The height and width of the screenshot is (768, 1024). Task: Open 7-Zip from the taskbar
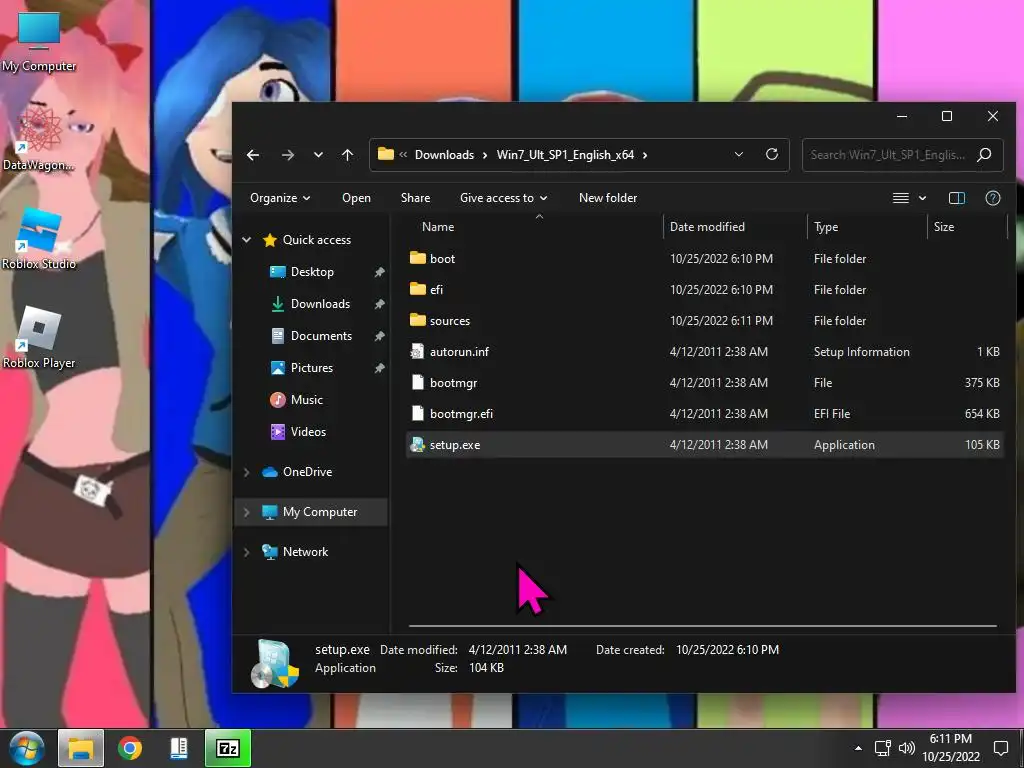227,748
